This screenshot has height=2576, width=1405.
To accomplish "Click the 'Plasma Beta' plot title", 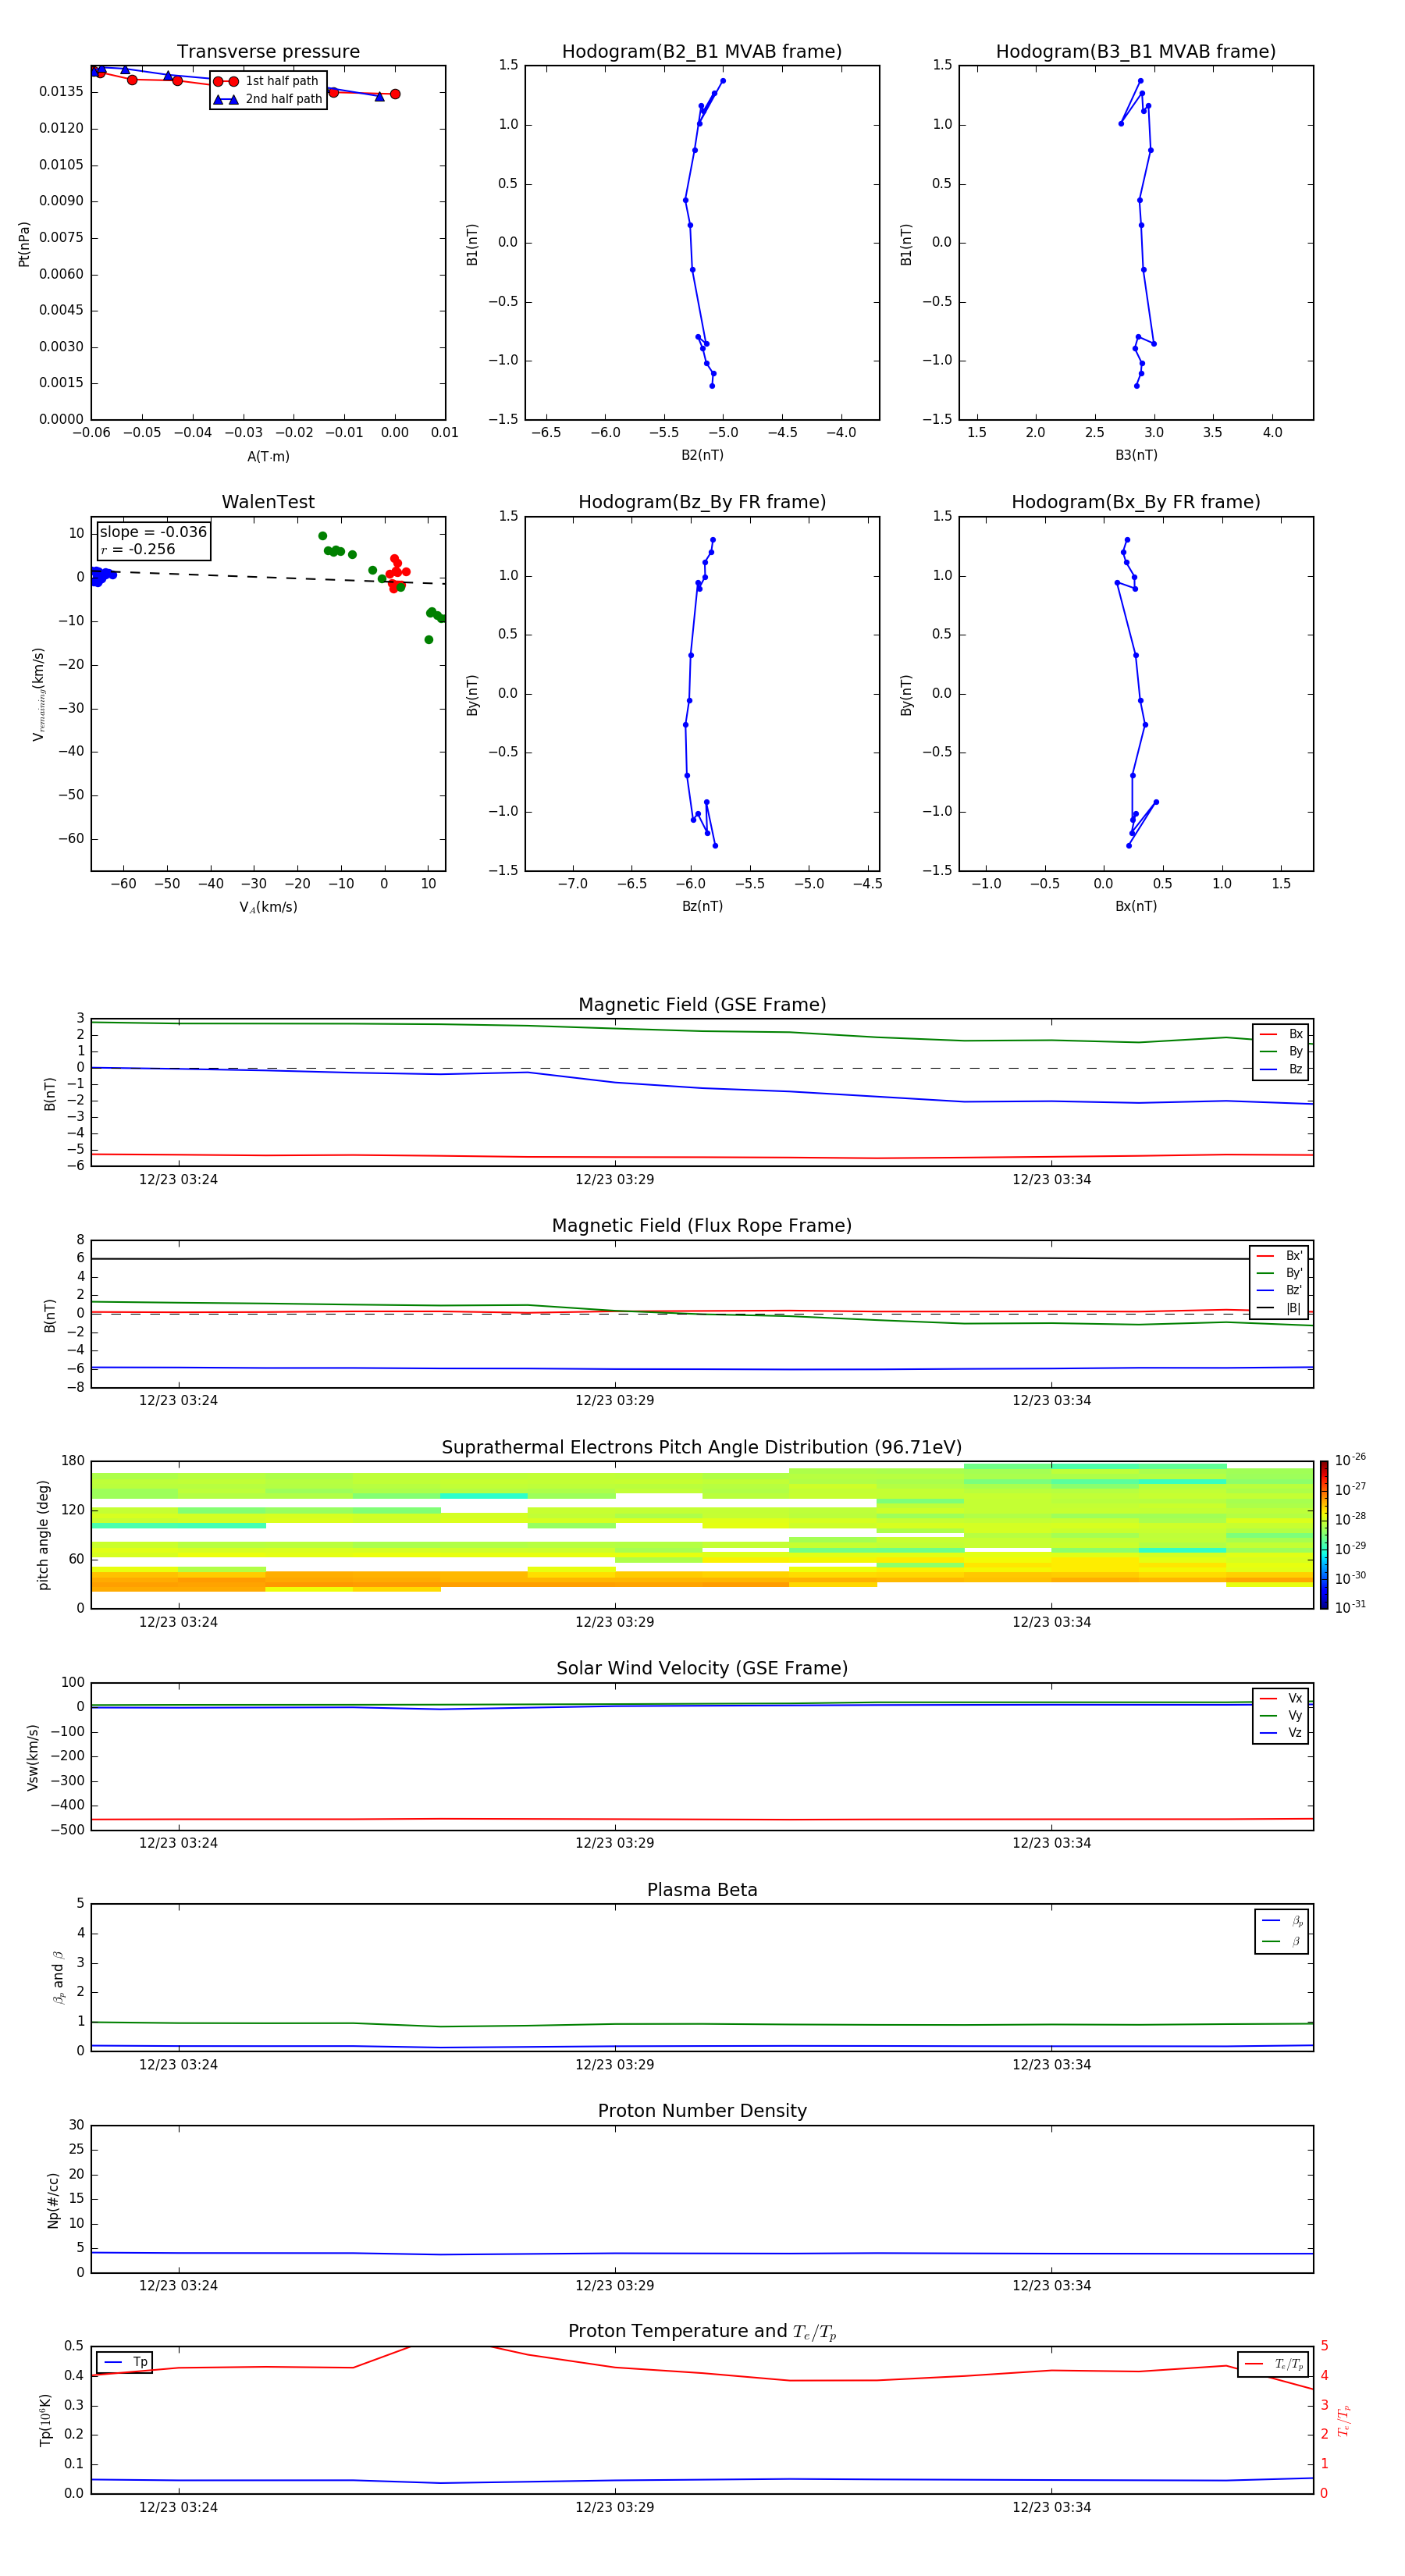I will click(x=702, y=1890).
